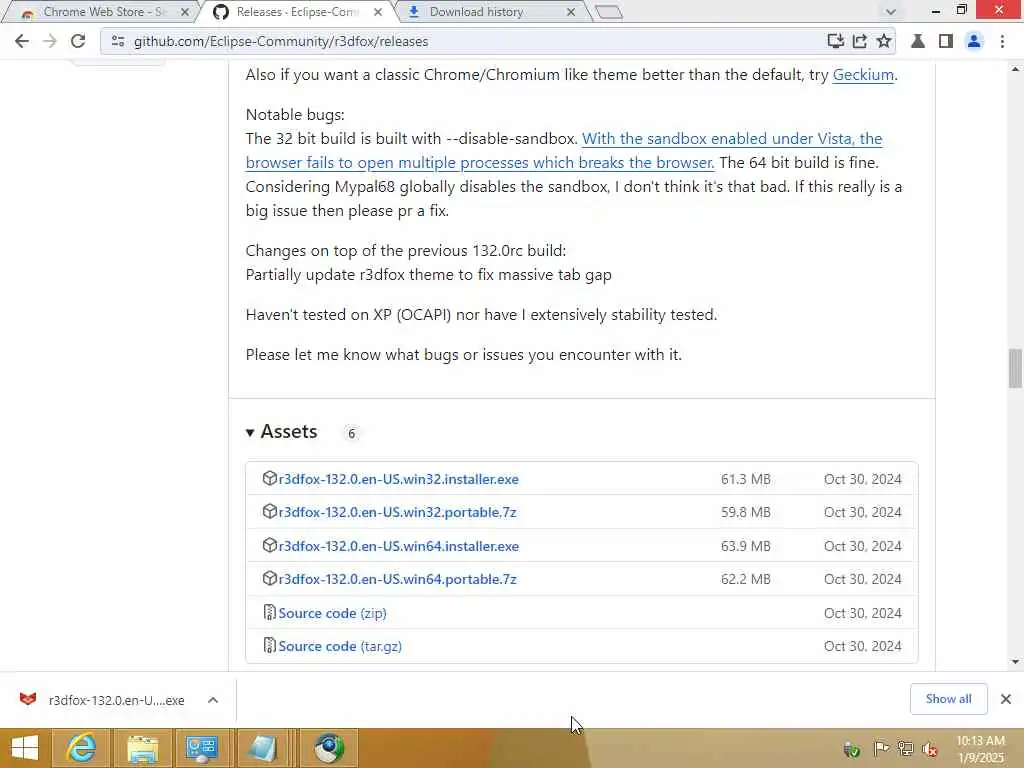Open notepad-like taskbar app icon
Screen dimensions: 1024x768
pyautogui.click(x=263, y=748)
